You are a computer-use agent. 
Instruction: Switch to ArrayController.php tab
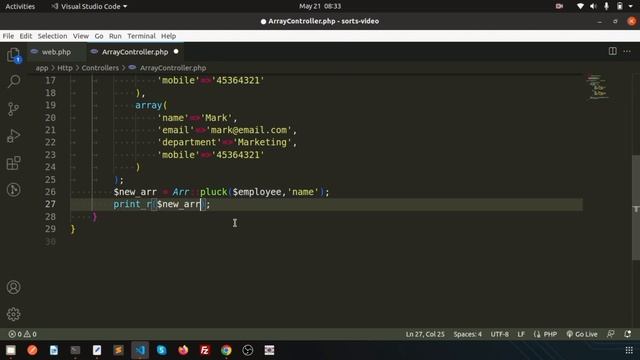[x=135, y=52]
